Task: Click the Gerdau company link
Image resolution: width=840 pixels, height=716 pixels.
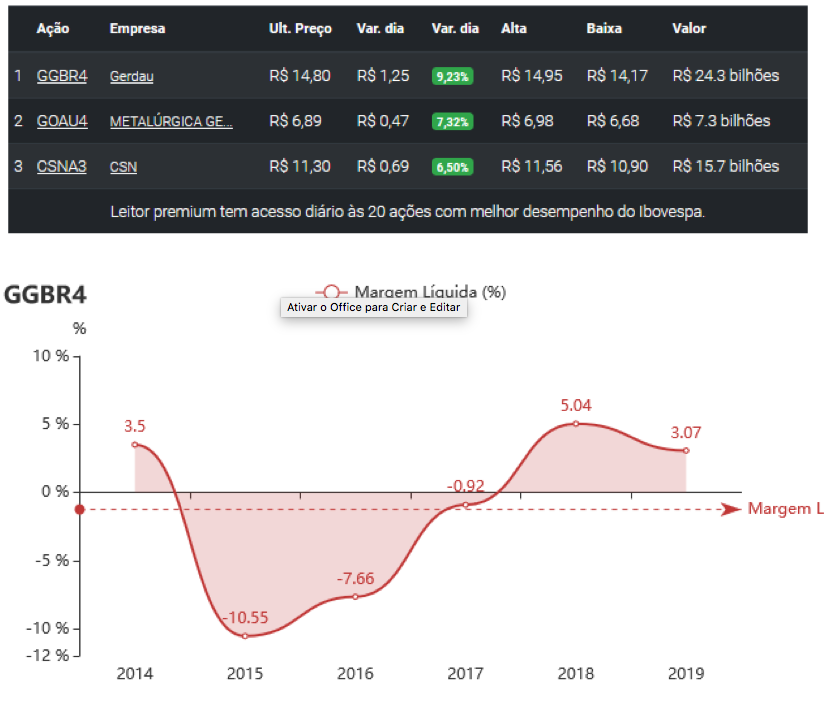Action: click(131, 76)
